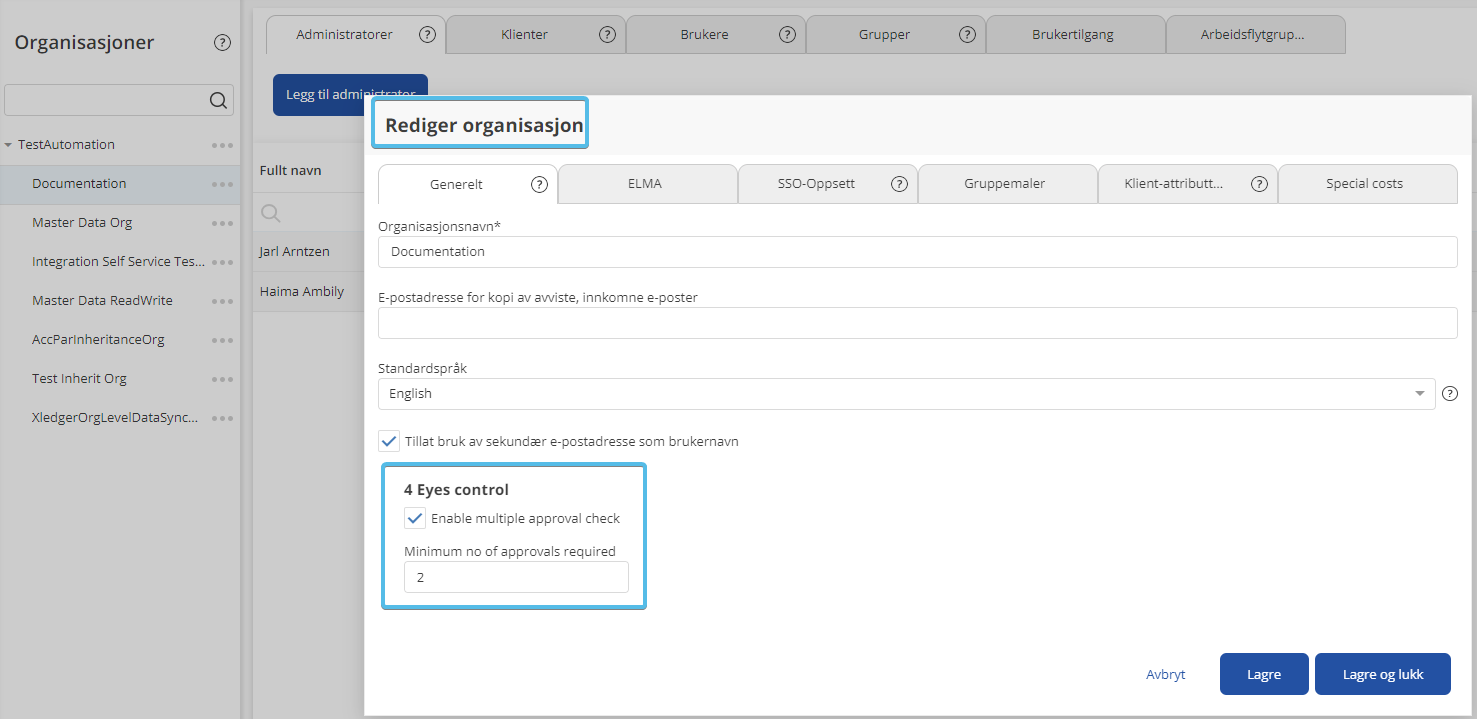
Task: Click help icon beside Standardspråk dropdown
Action: click(1449, 394)
